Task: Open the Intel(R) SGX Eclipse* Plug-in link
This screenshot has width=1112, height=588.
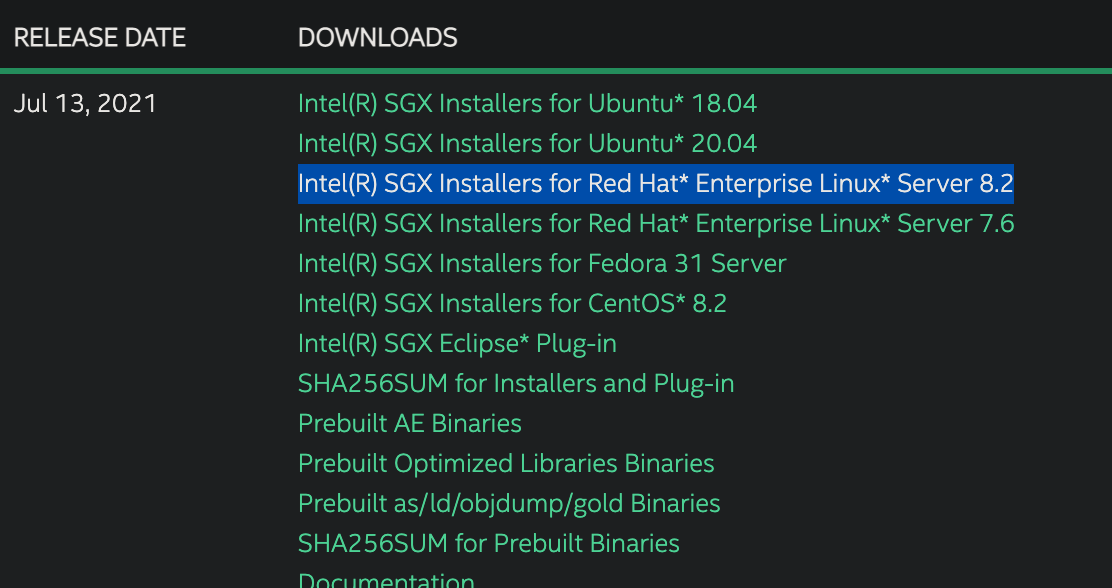Action: pos(455,343)
